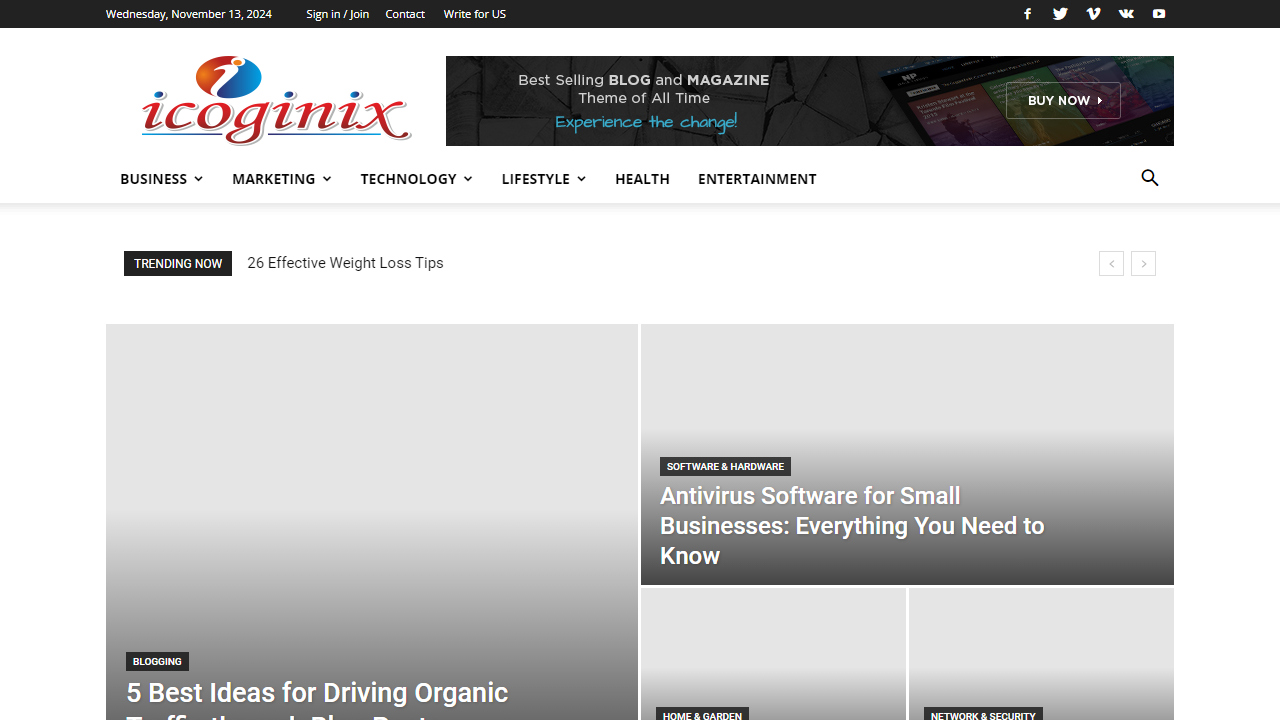Screen dimensions: 1280x720
Task: Click the Vimeo icon in the top bar
Action: coord(1093,13)
